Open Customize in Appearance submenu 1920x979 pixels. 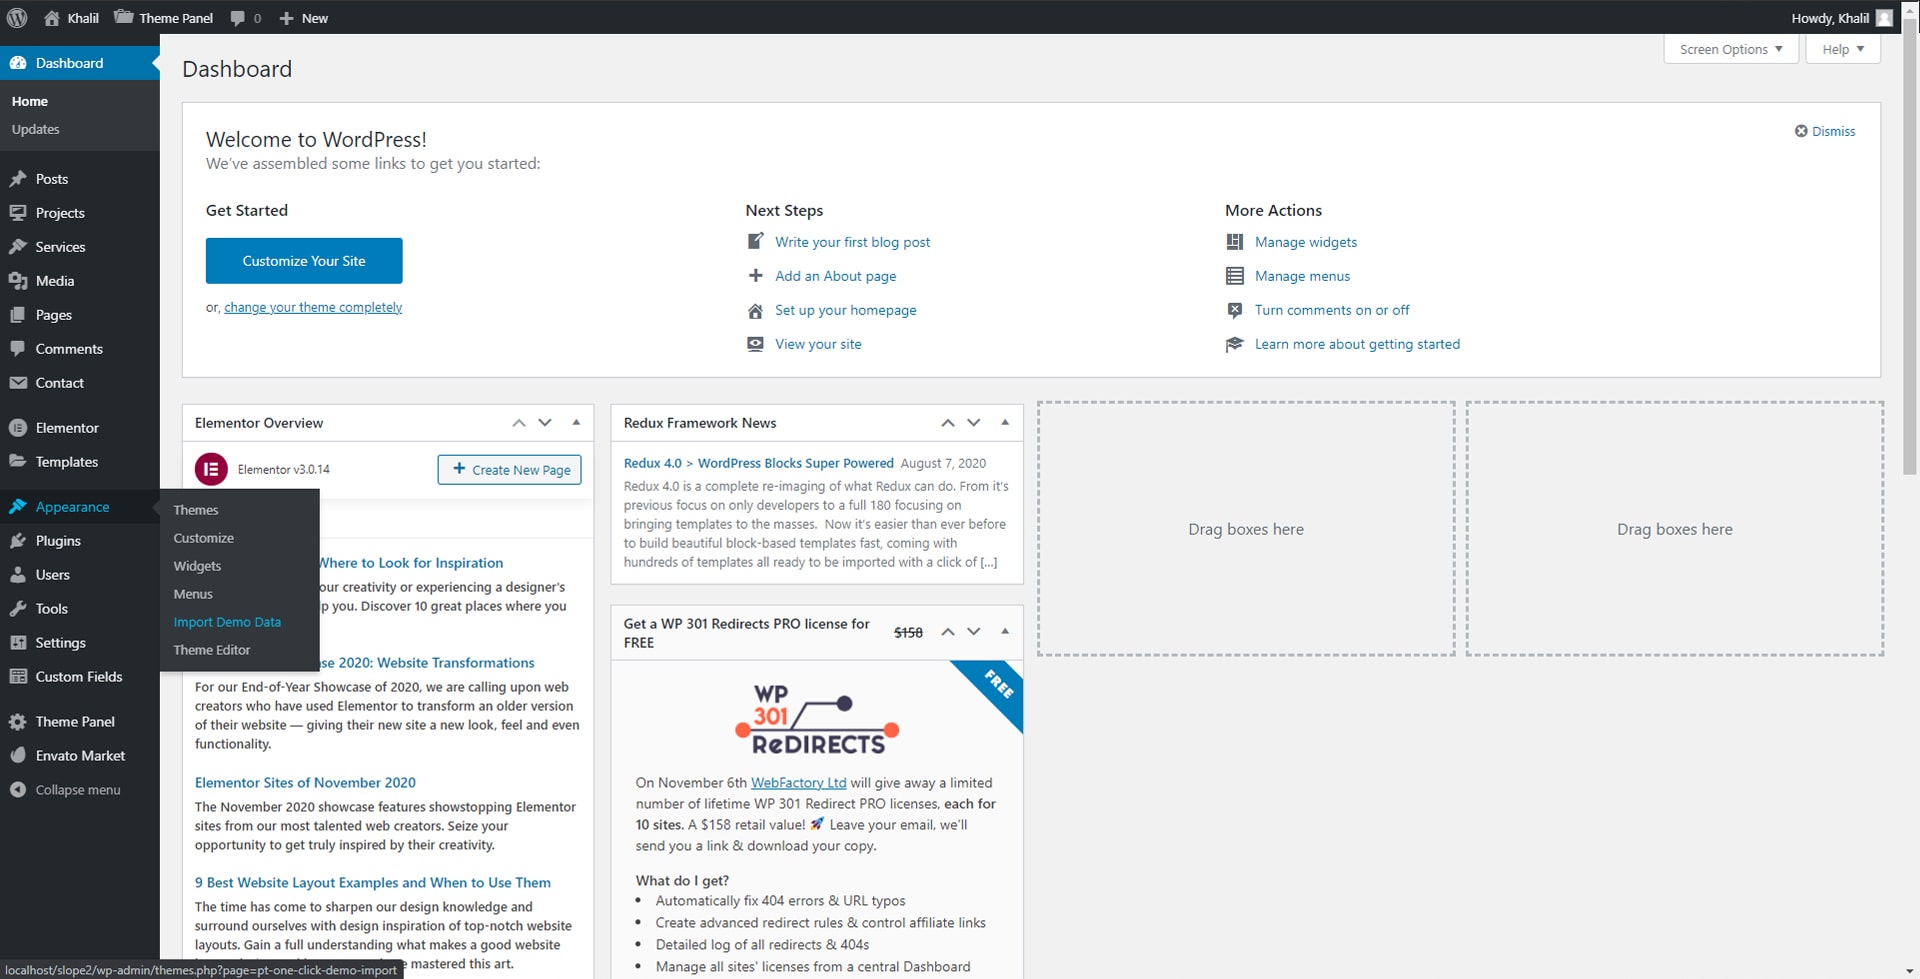(203, 538)
